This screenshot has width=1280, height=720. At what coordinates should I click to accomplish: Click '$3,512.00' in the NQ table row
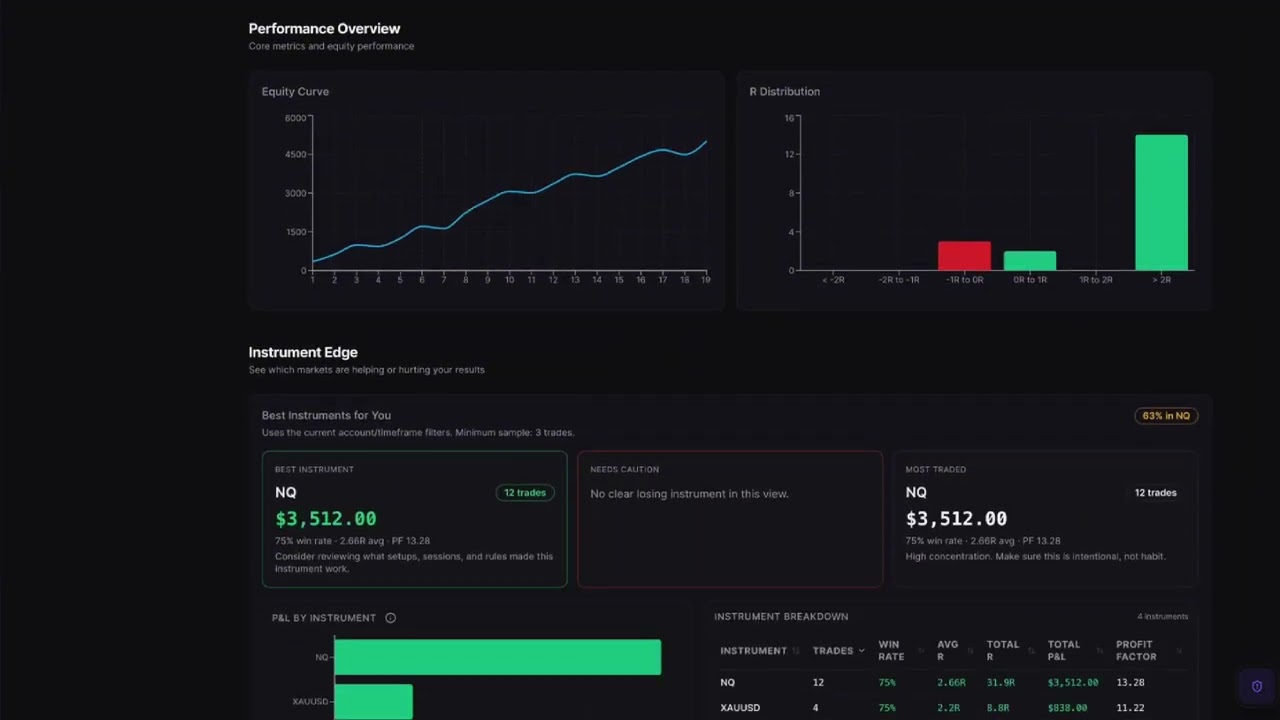pyautogui.click(x=1073, y=683)
